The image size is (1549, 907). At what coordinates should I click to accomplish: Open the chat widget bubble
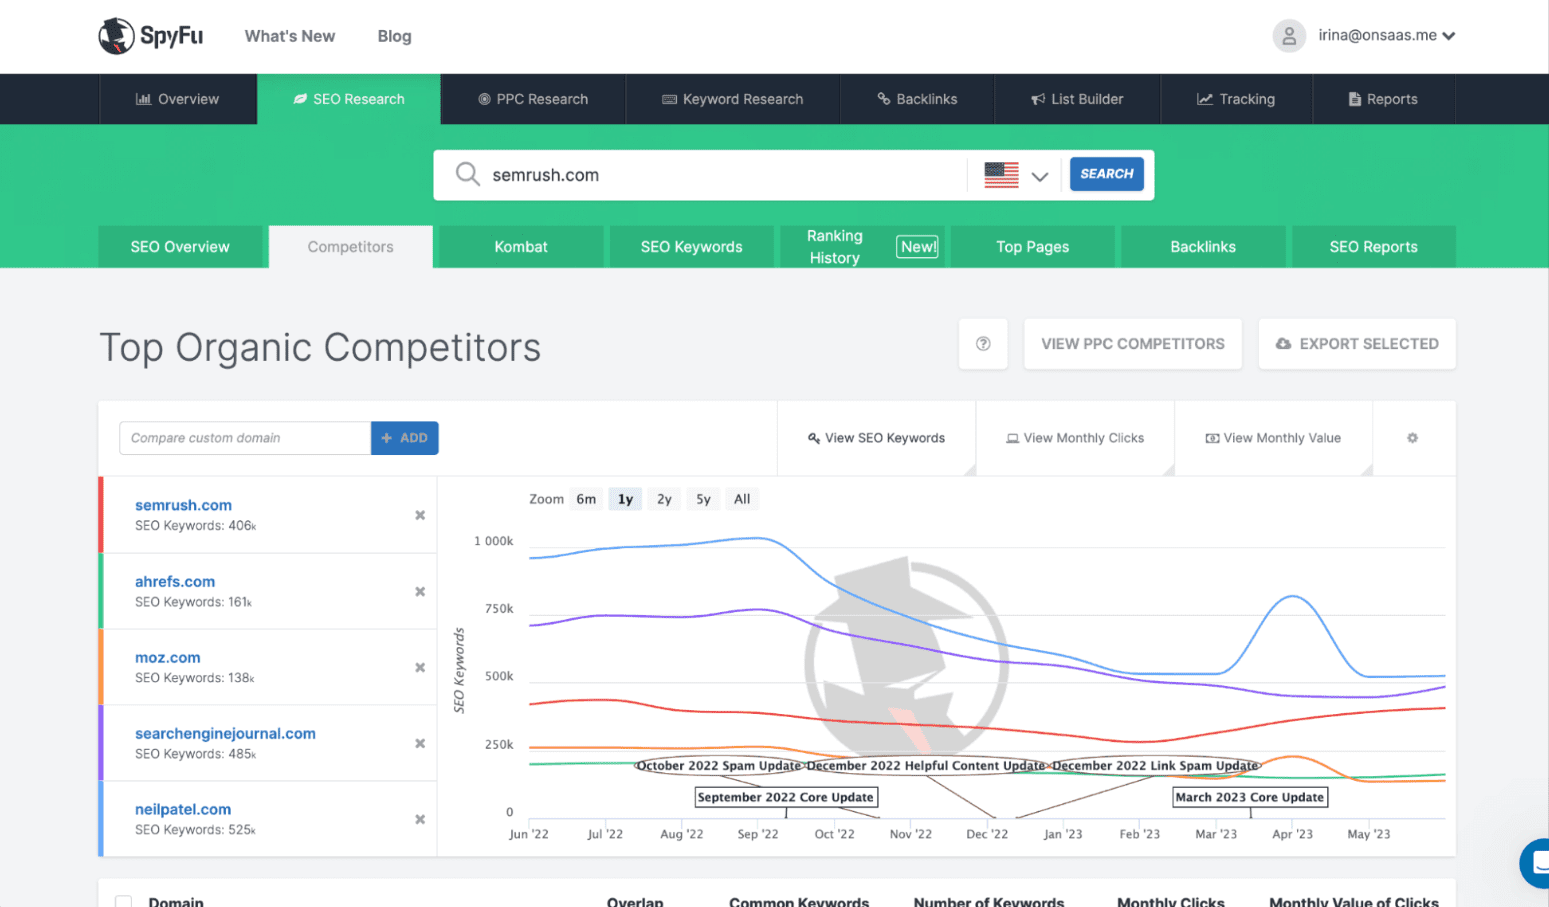click(1535, 863)
